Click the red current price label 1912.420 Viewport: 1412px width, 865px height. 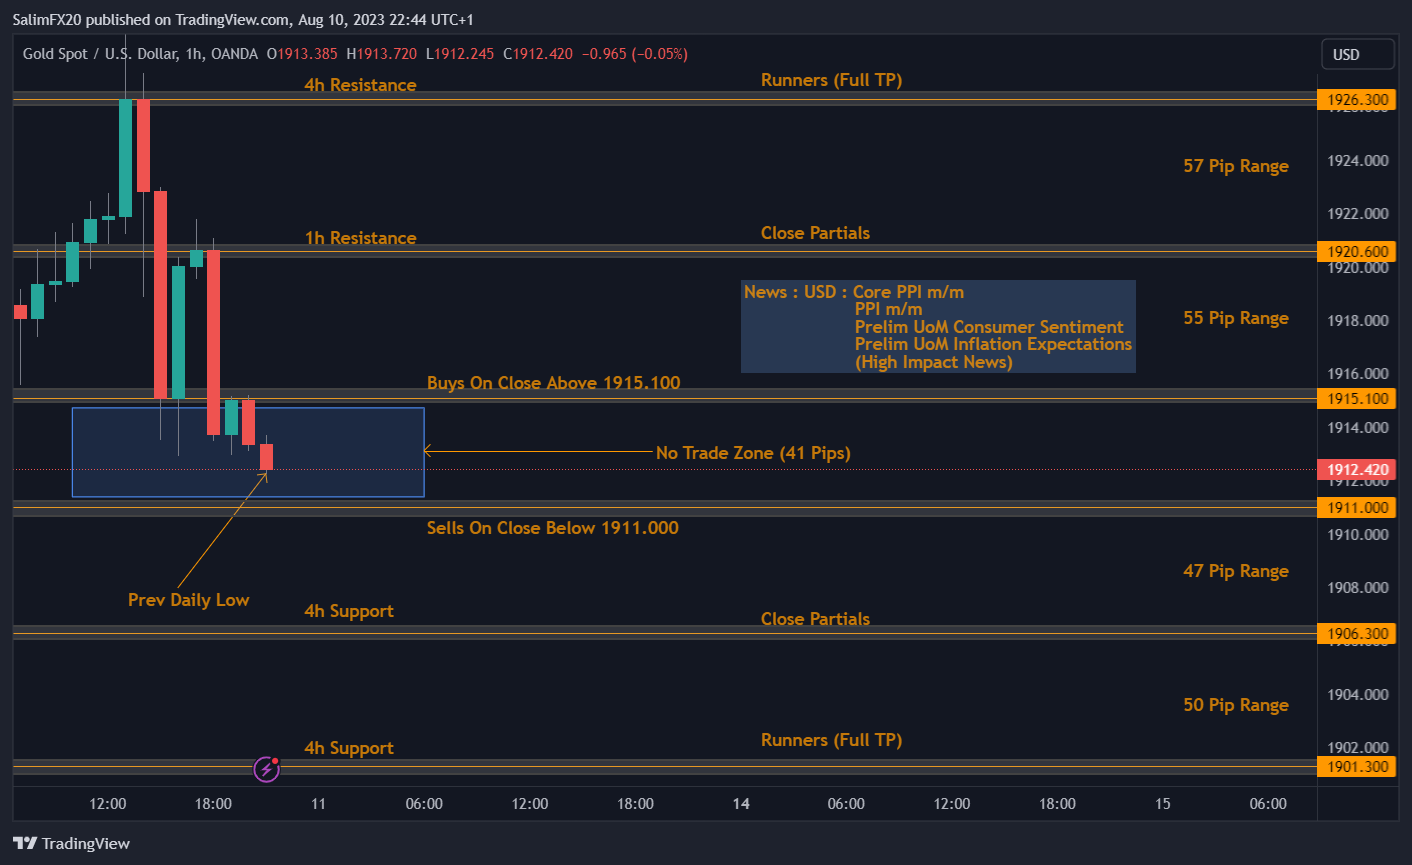coord(1356,469)
